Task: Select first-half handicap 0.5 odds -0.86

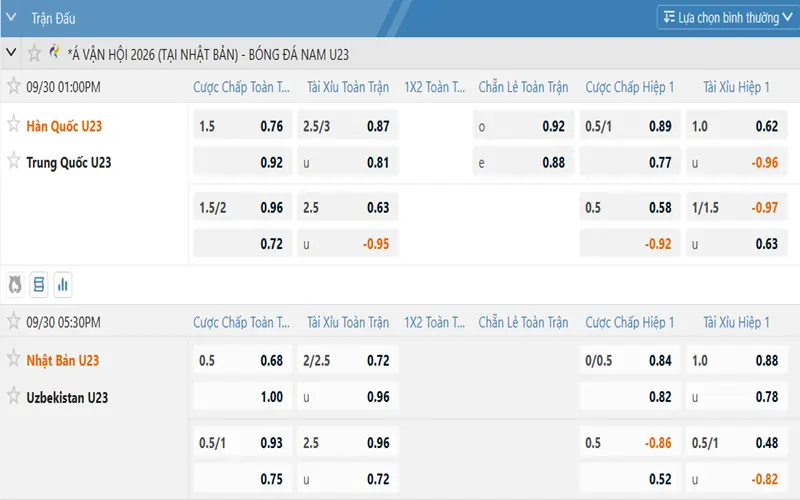Action: point(630,442)
